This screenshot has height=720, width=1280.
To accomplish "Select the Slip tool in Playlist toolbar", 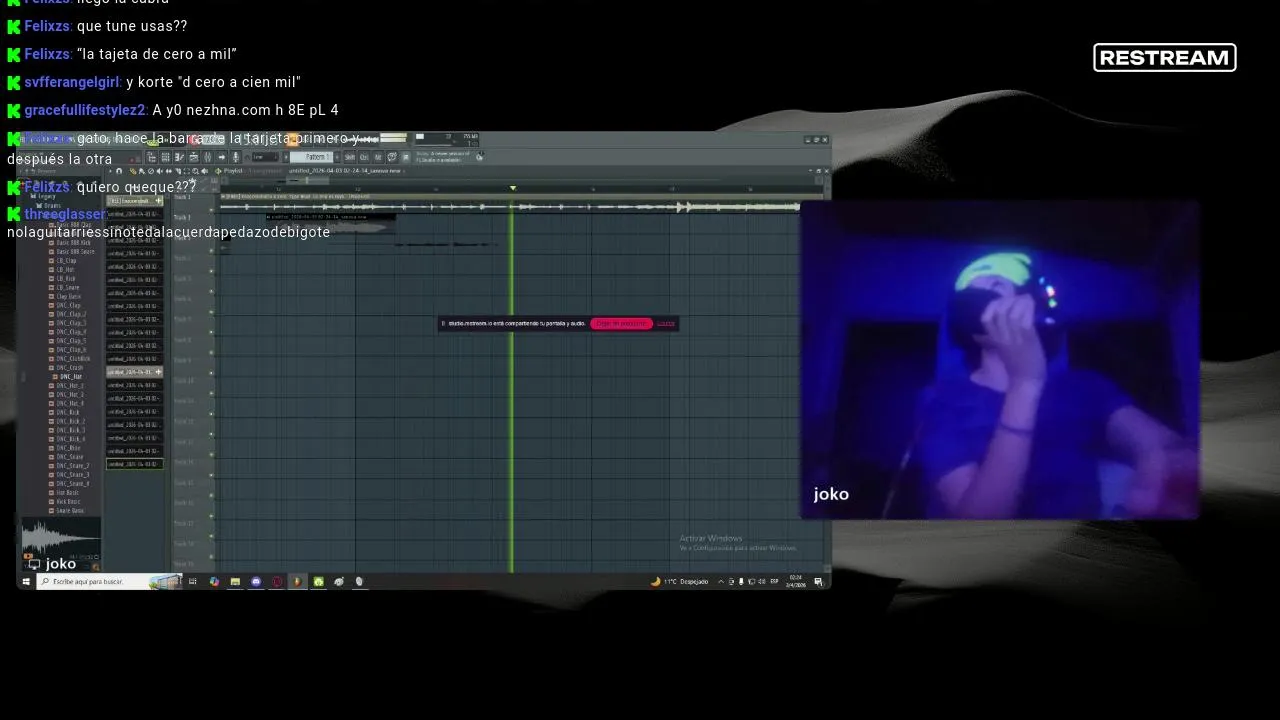I will [x=169, y=171].
